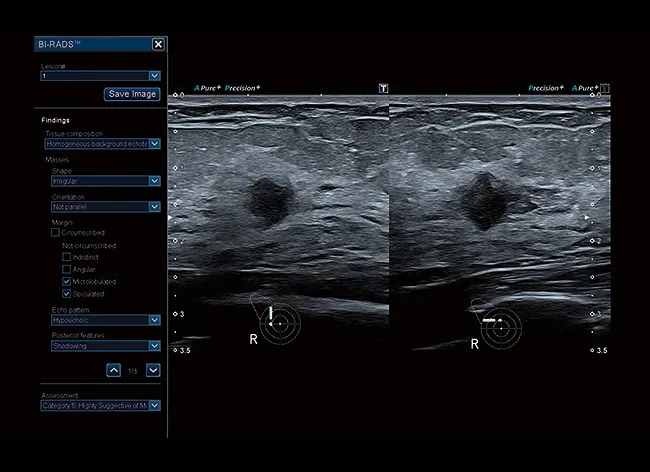
Task: Uncheck the Spiculated checkbox
Action: (67, 295)
